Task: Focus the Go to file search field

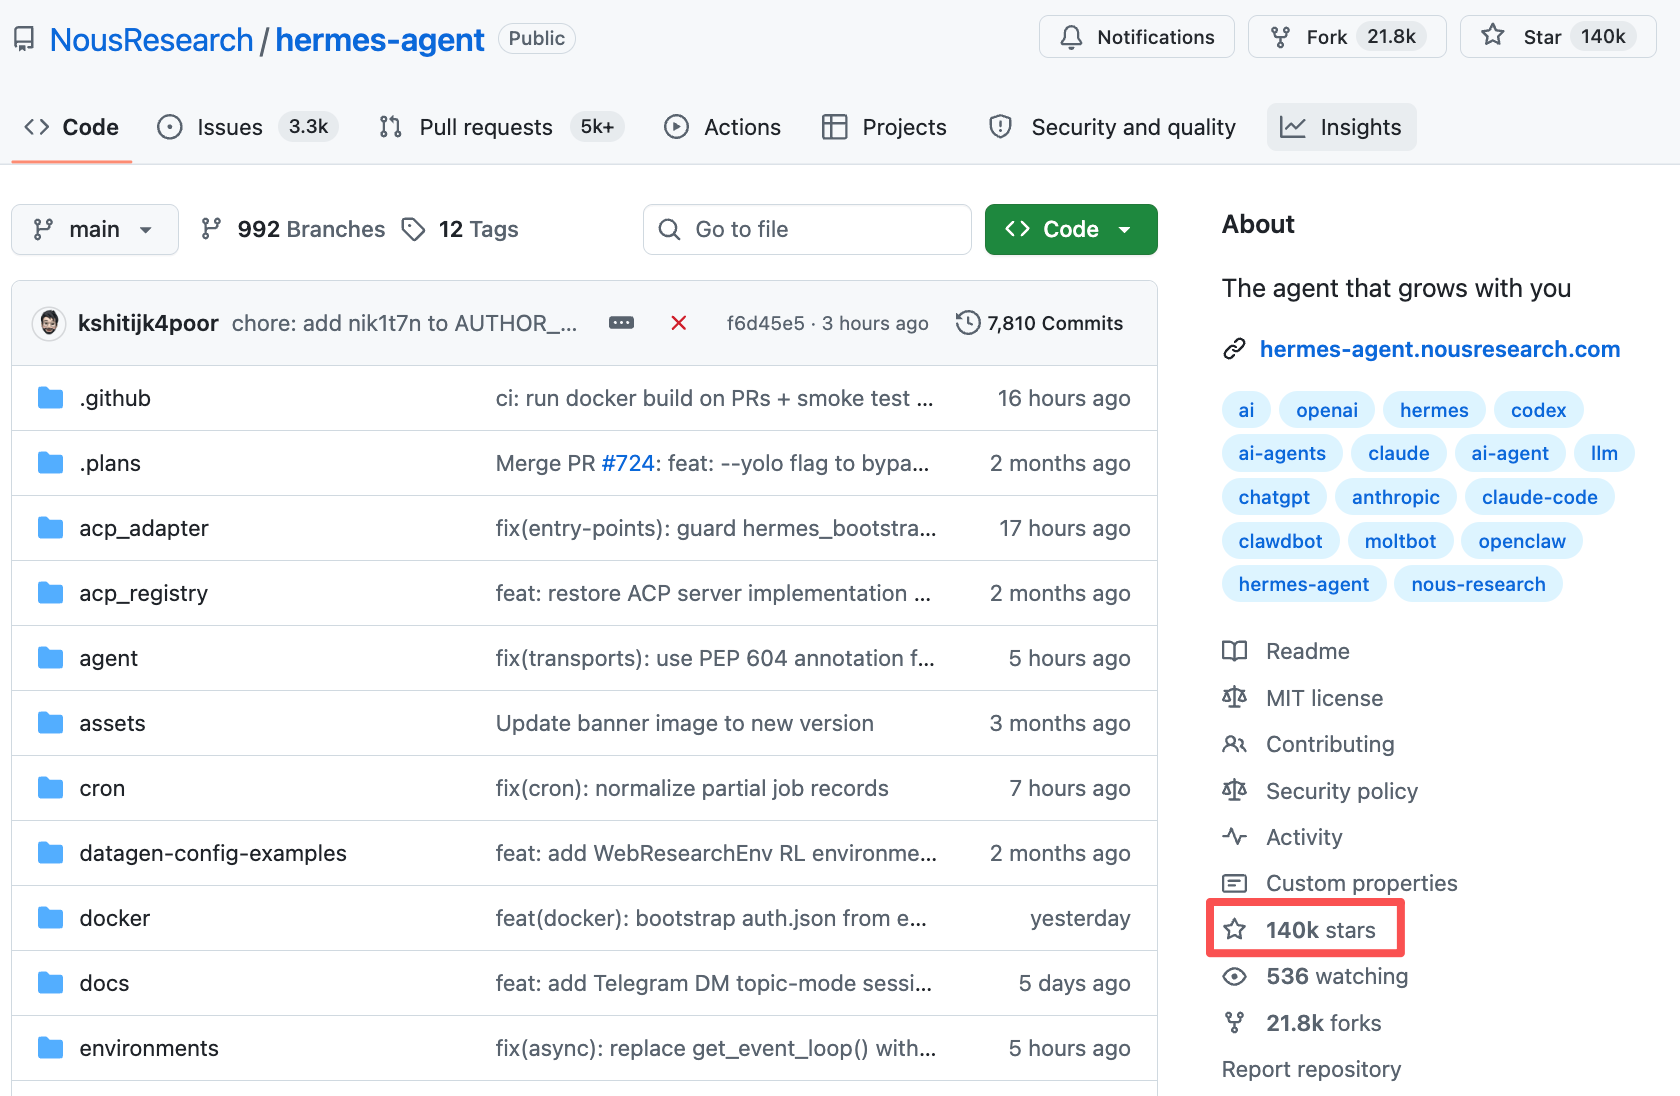Action: coord(807,229)
